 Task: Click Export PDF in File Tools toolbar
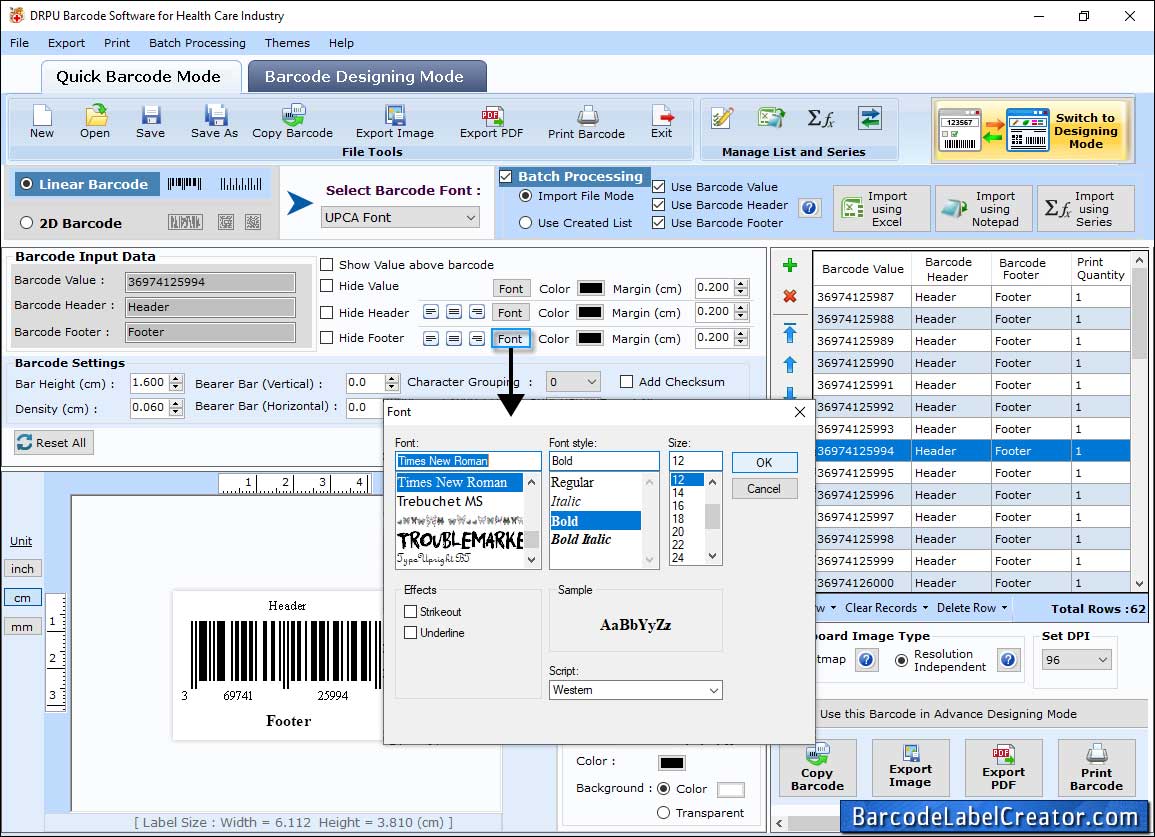tap(491, 122)
